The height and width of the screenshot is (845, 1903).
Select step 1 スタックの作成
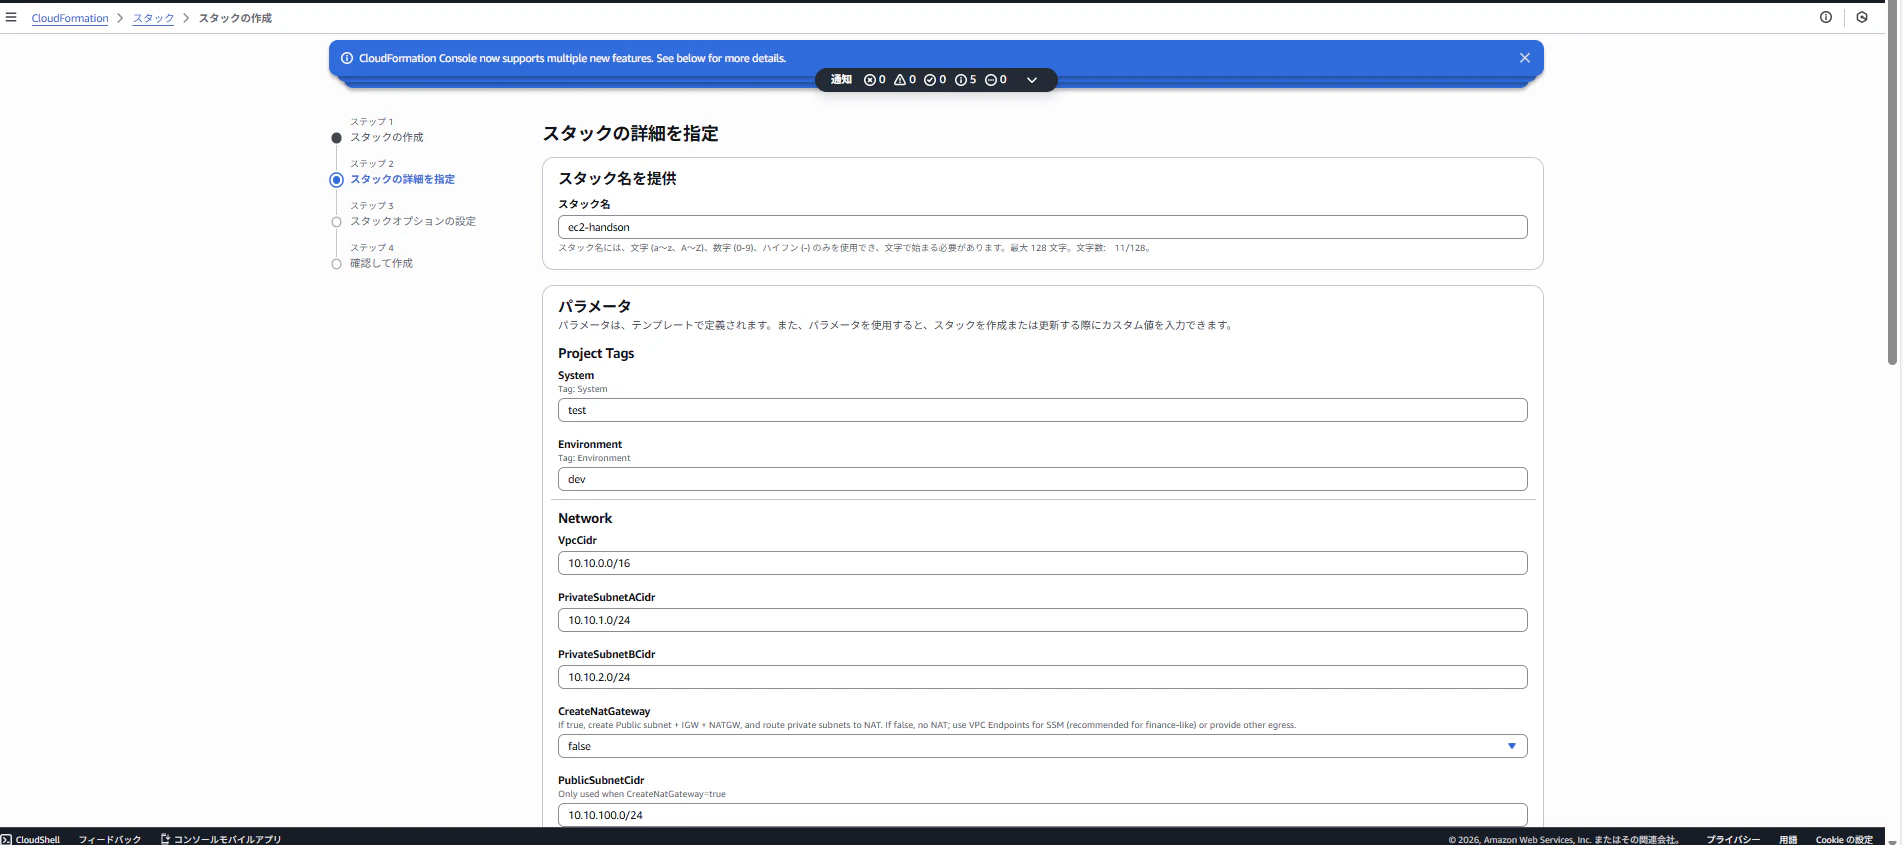coord(386,137)
